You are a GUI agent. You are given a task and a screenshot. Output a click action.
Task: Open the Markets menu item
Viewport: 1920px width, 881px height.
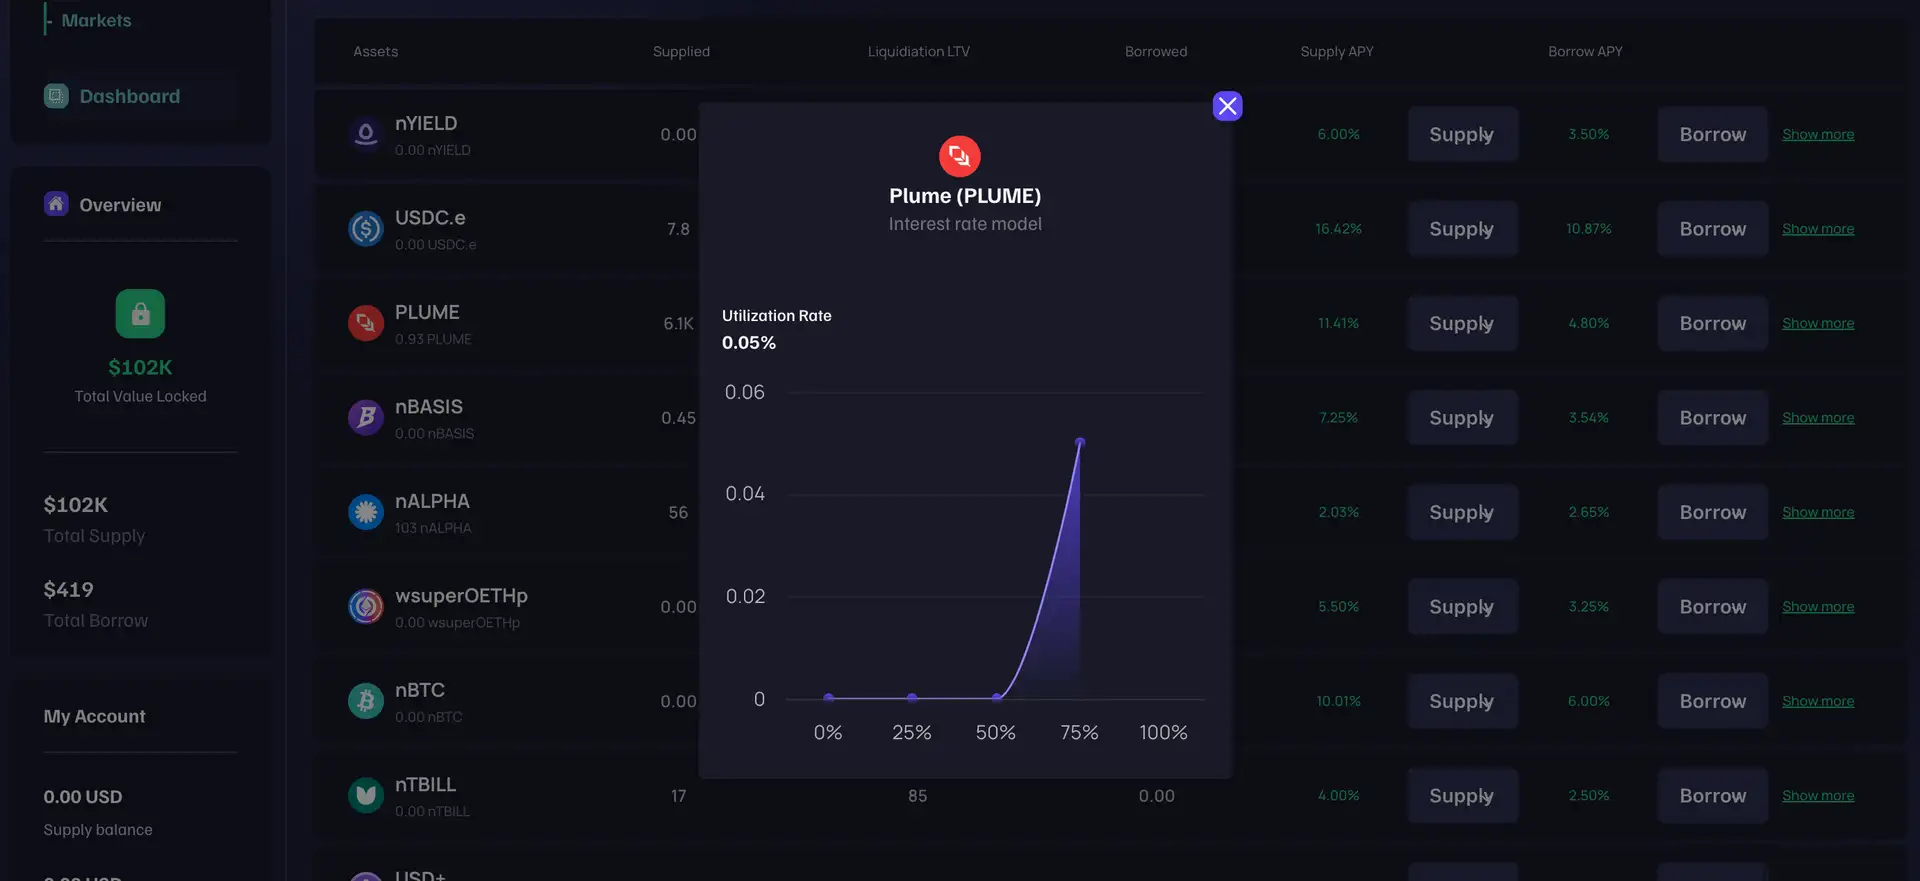tap(96, 20)
